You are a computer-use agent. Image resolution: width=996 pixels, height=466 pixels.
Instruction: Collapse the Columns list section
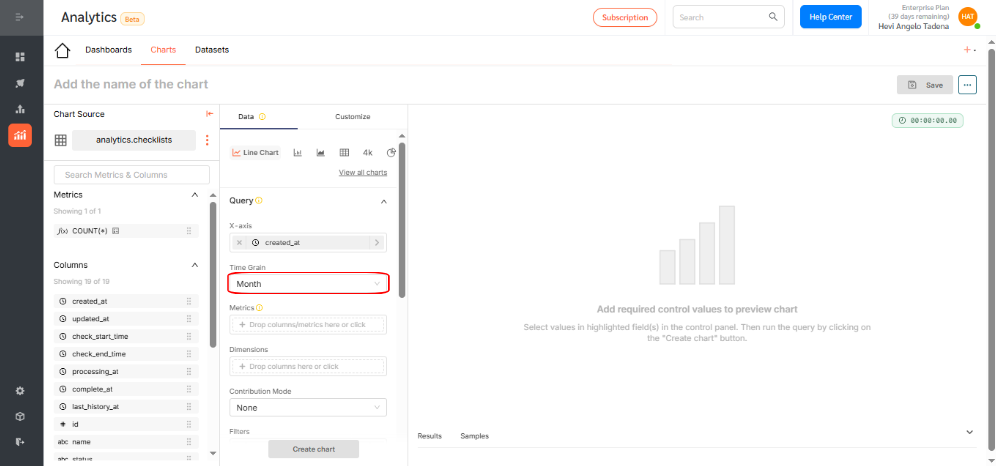tap(195, 265)
